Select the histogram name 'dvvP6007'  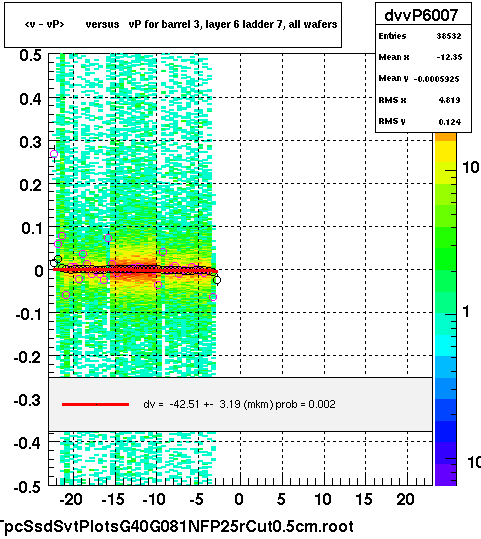(x=421, y=15)
